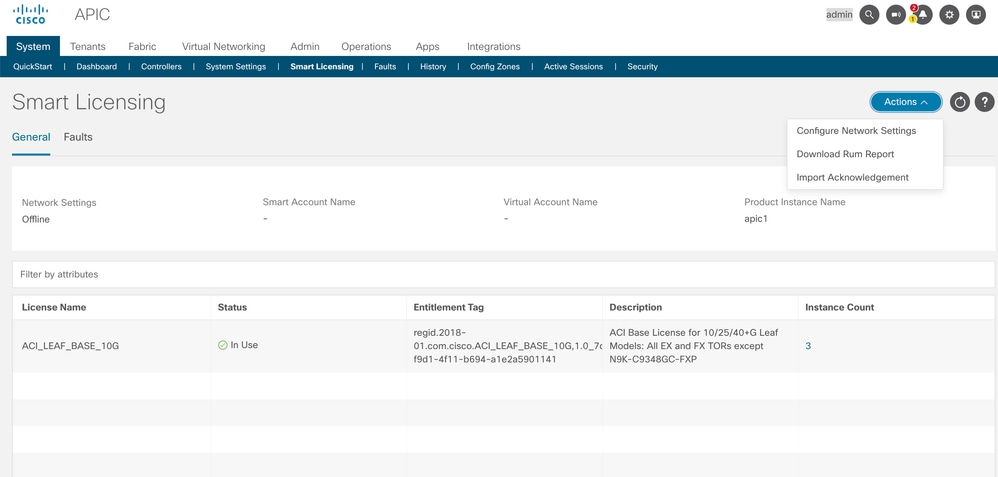Focus the Filter by attributes field

[503, 274]
